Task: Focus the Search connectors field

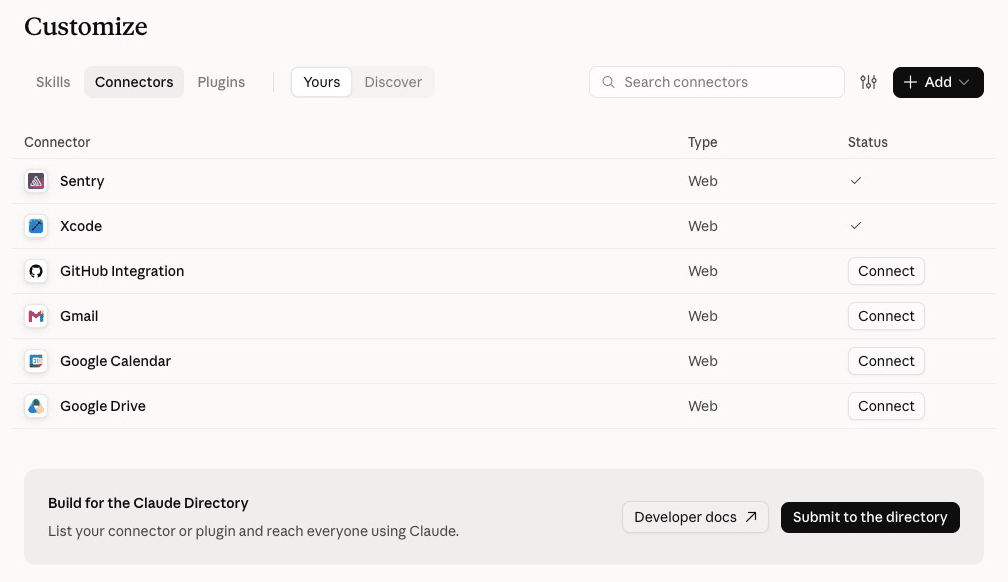Action: (716, 82)
